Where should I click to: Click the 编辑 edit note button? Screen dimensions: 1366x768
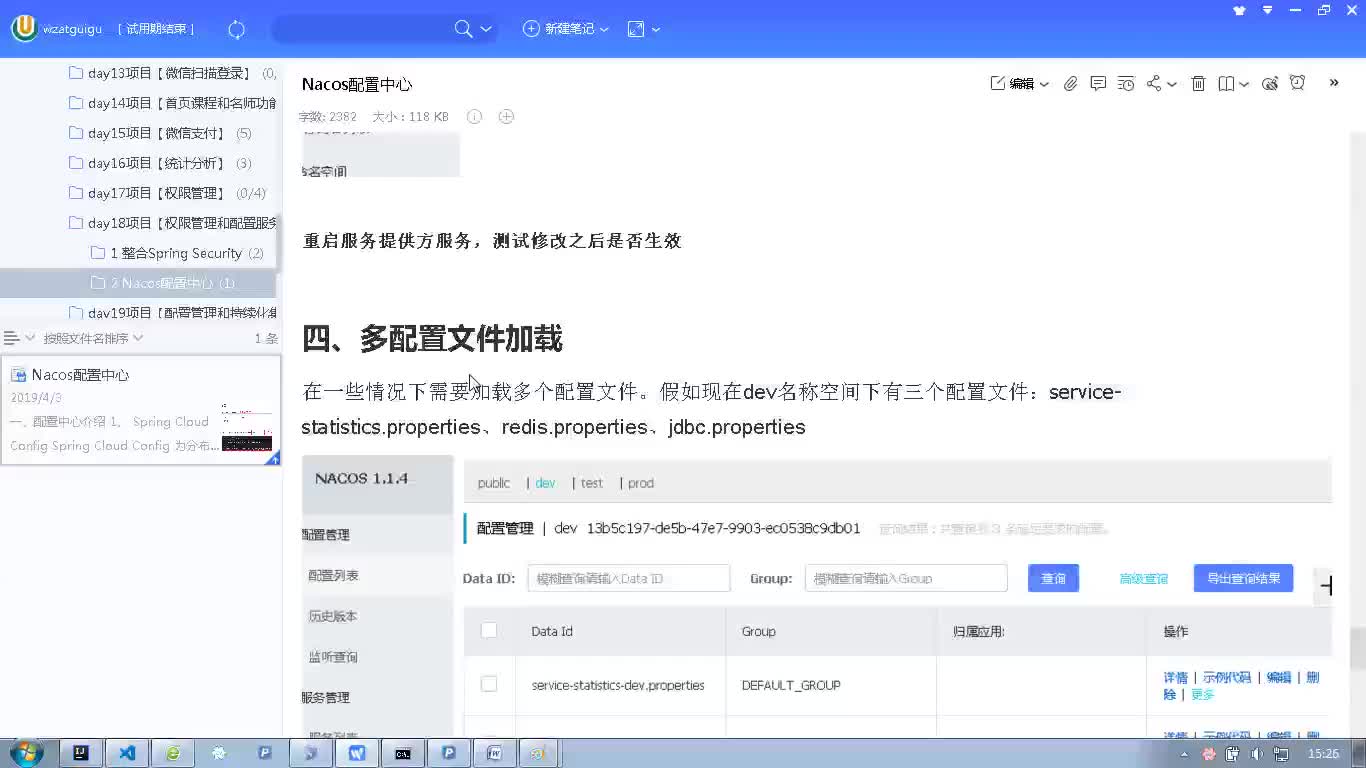coord(1012,84)
